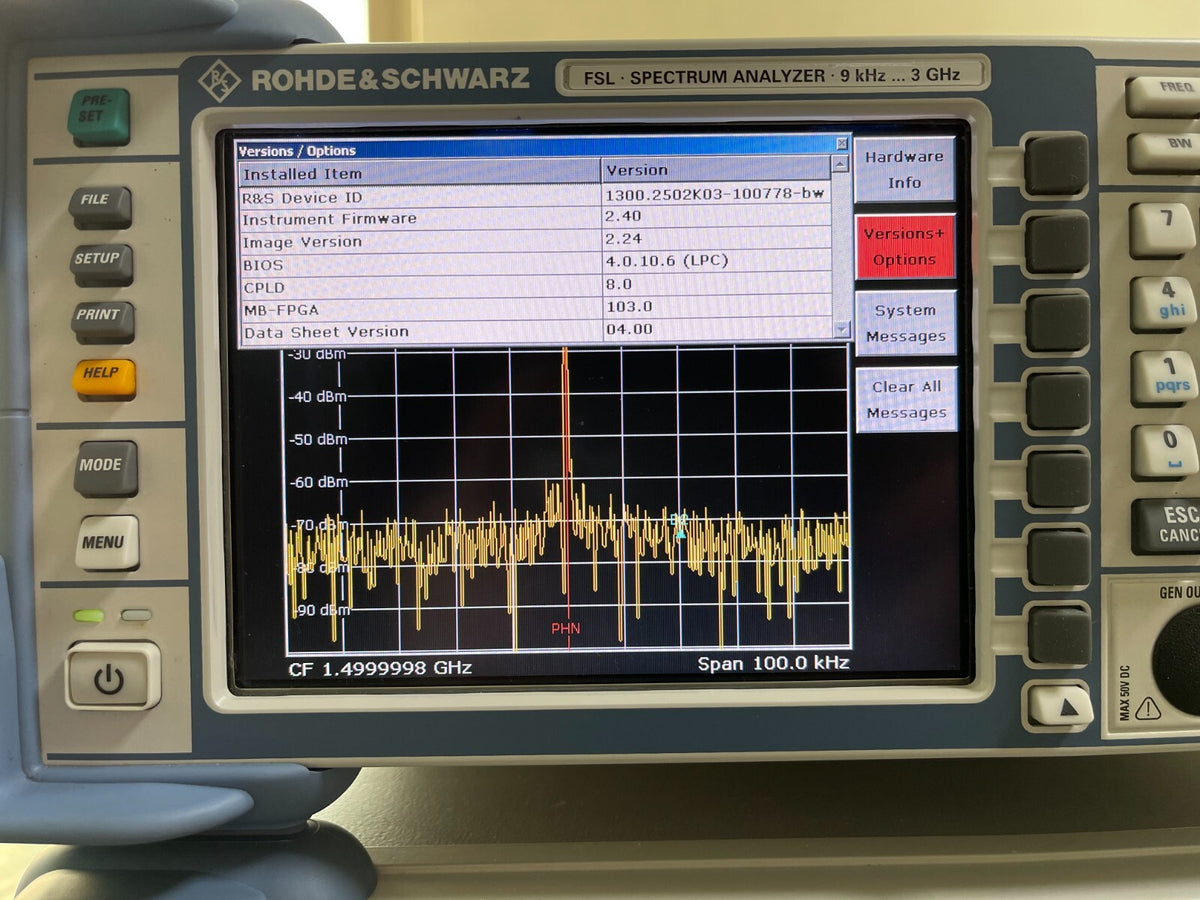Viewport: 1200px width, 900px height.
Task: Click the yellow HELP key
Action: click(103, 378)
